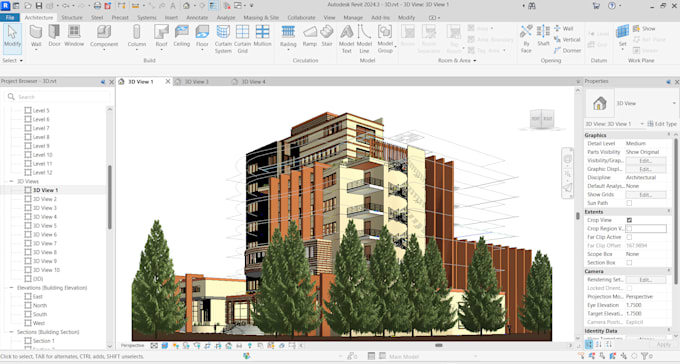Toggle the Crop View checkbox

[x=629, y=220]
